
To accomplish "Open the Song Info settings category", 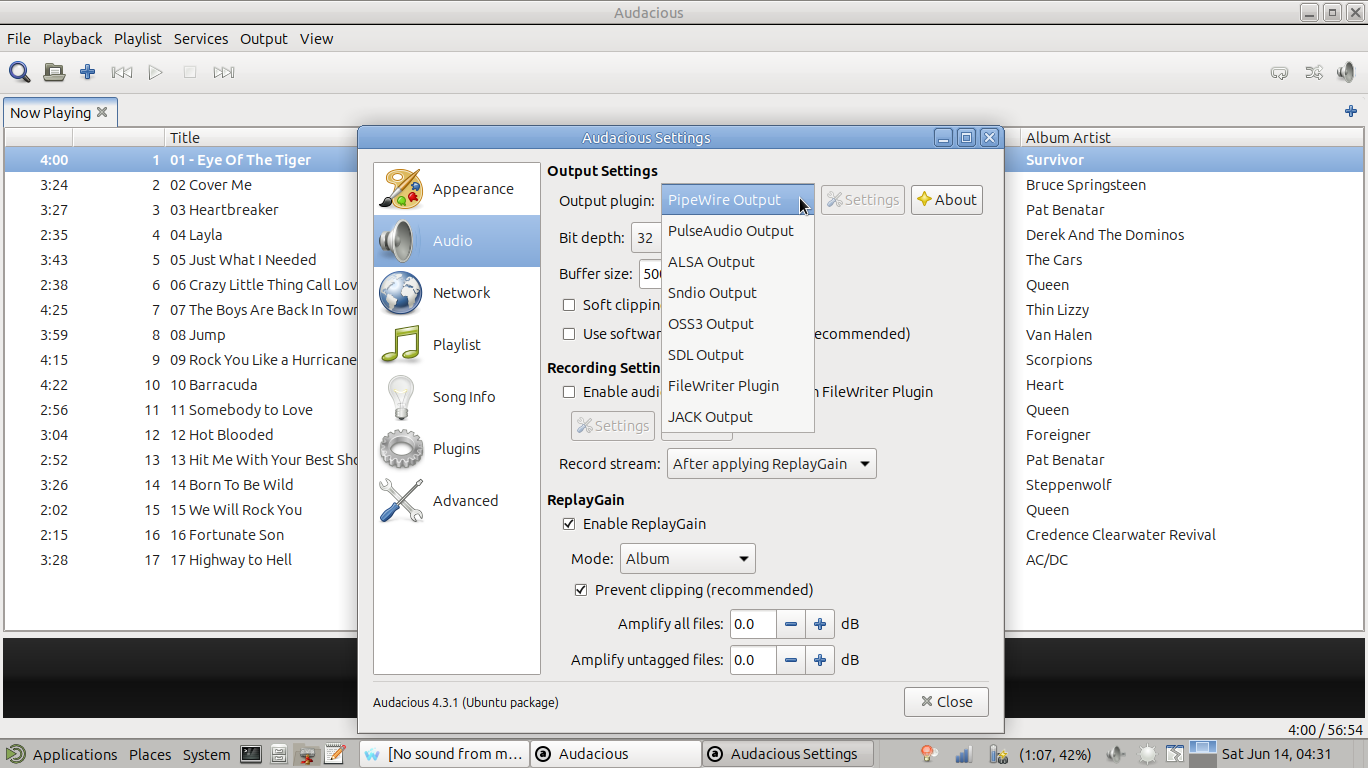I will (457, 397).
